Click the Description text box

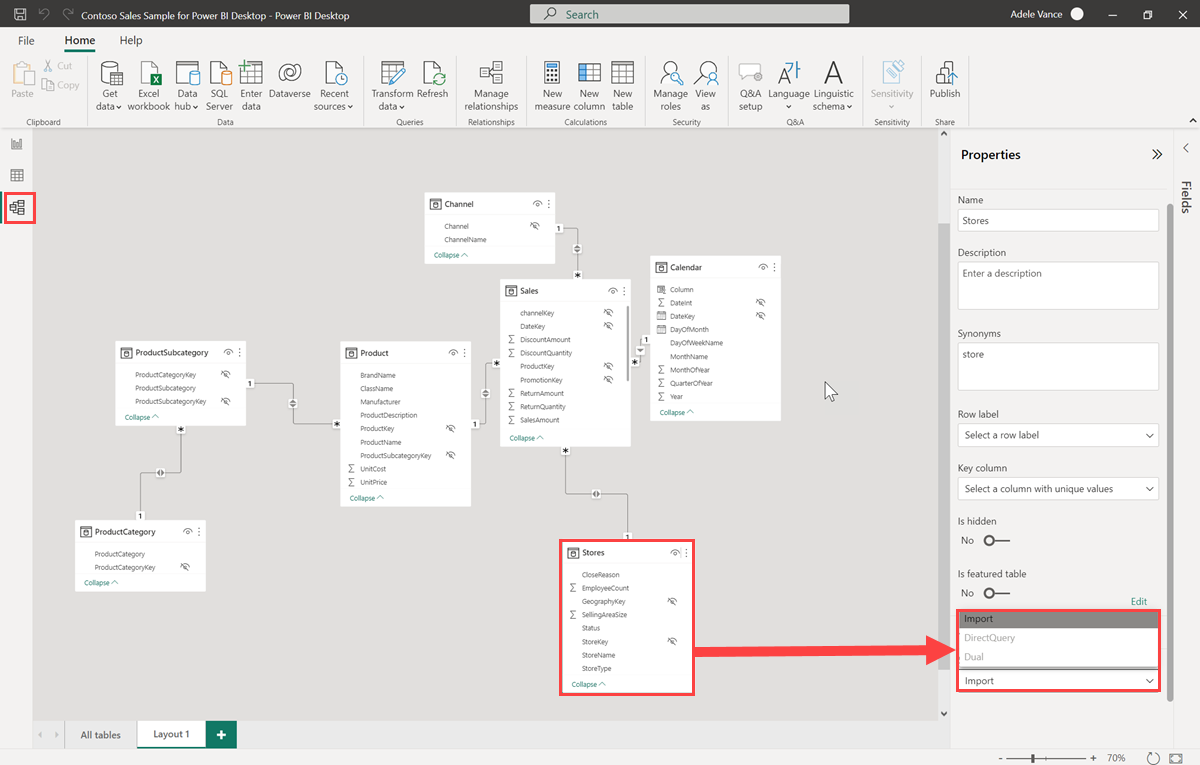pos(1058,286)
